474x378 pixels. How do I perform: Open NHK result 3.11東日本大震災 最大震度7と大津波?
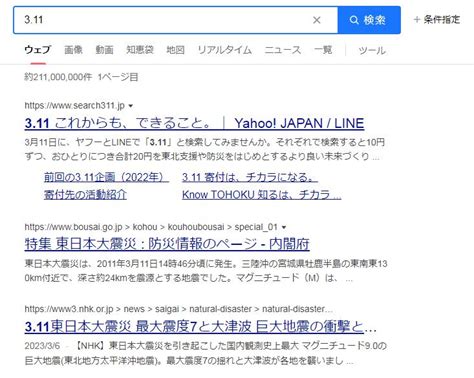(201, 326)
